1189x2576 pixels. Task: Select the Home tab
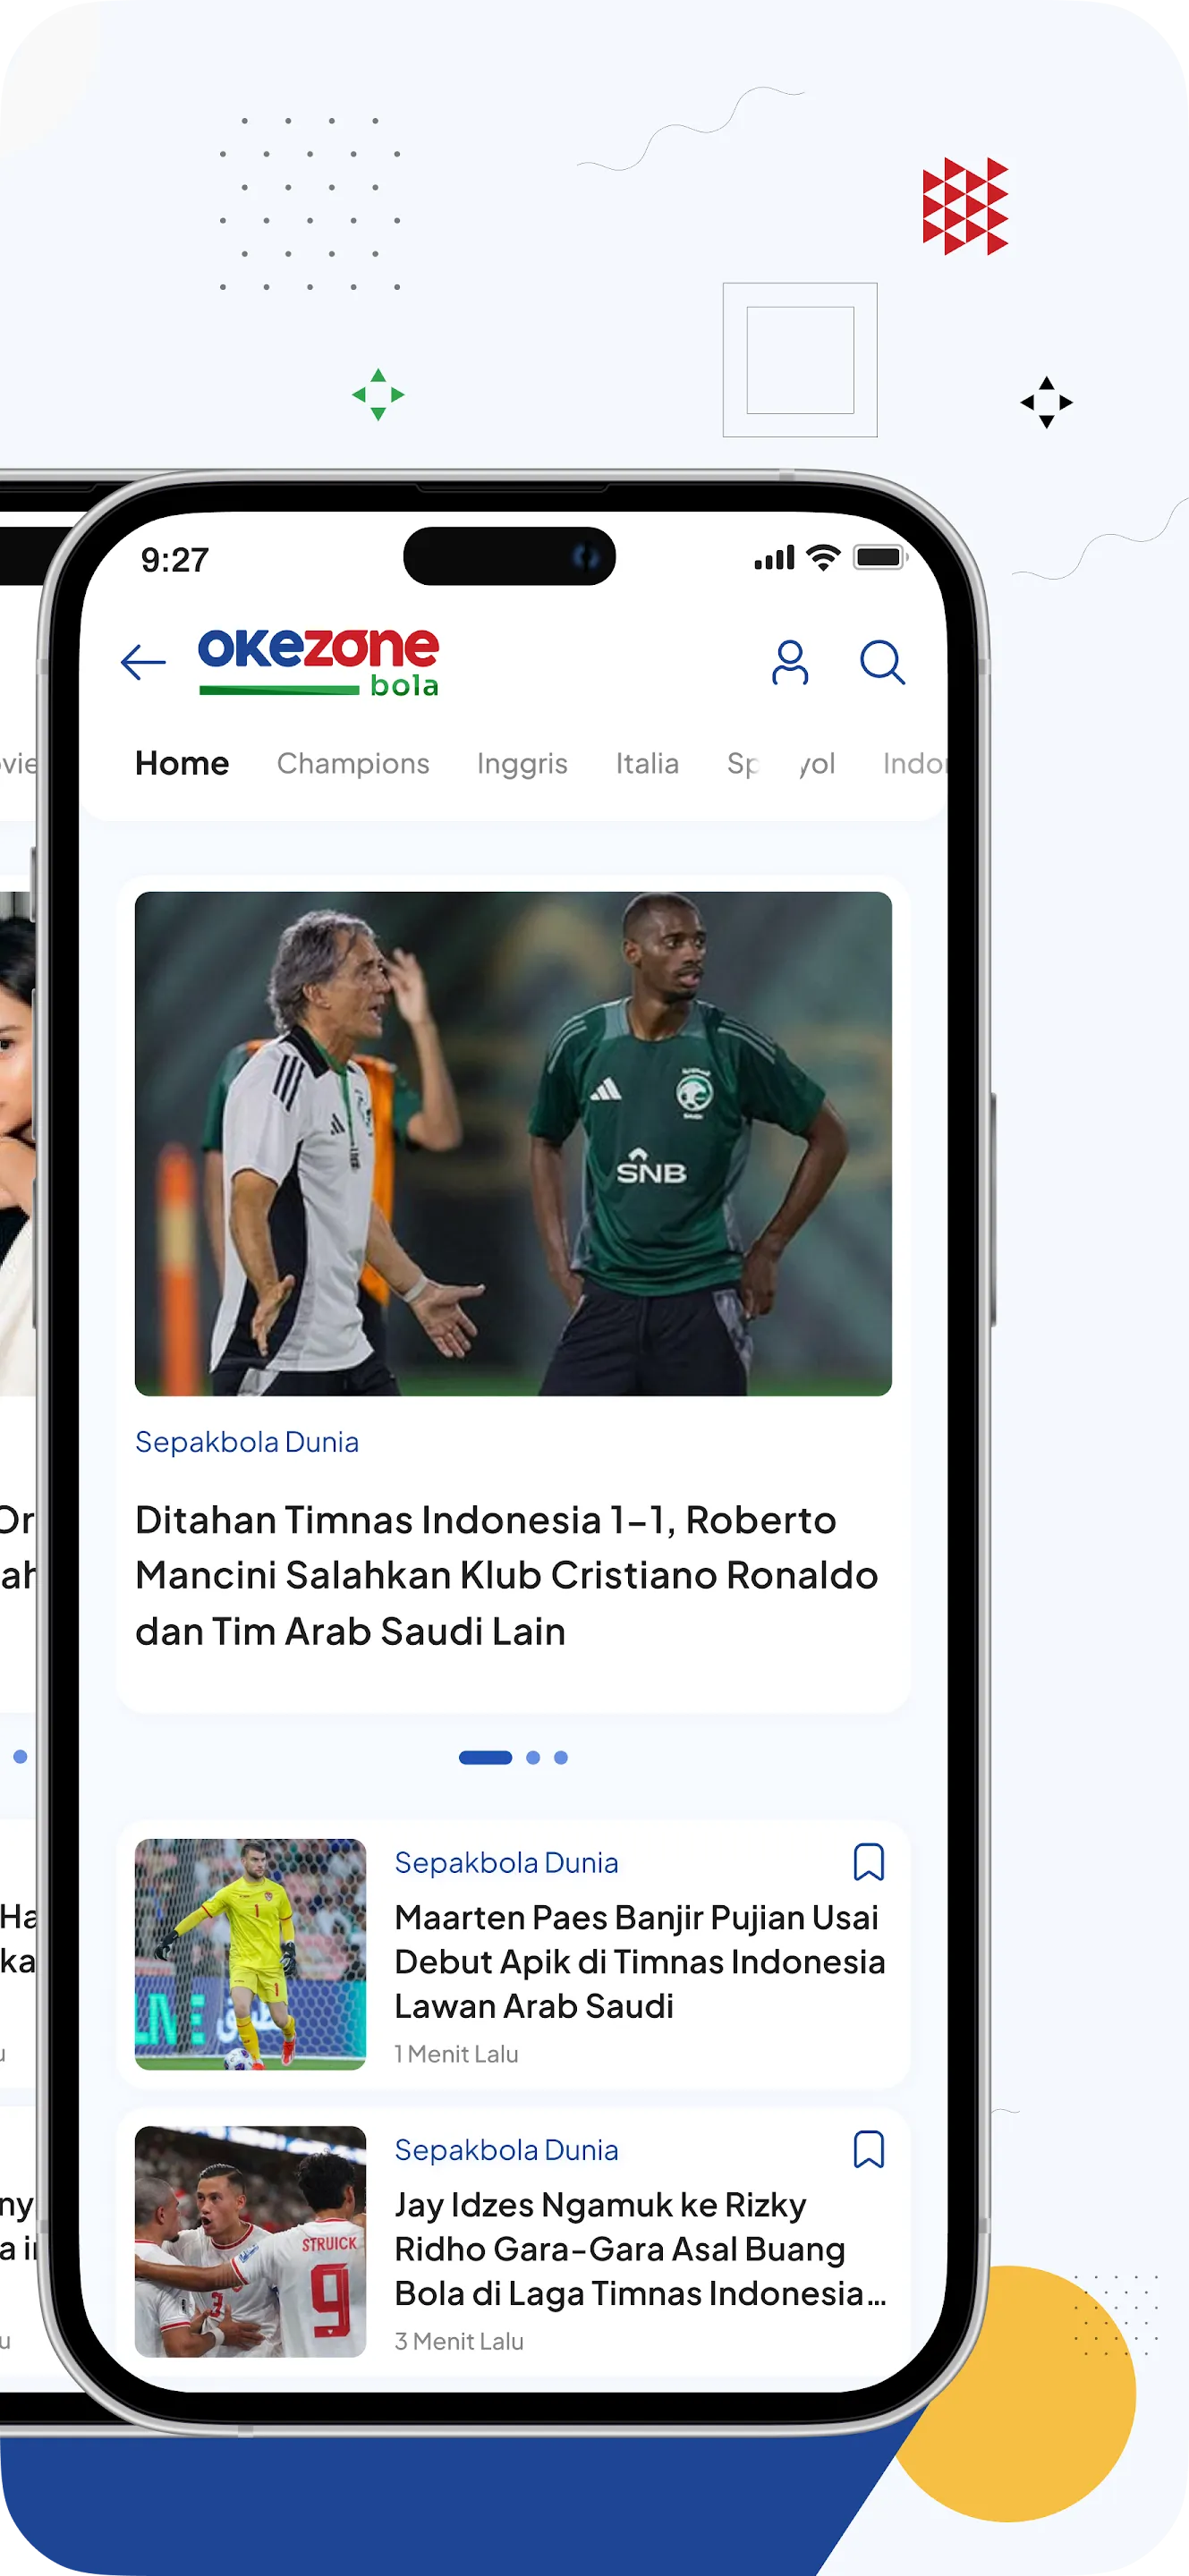point(182,763)
